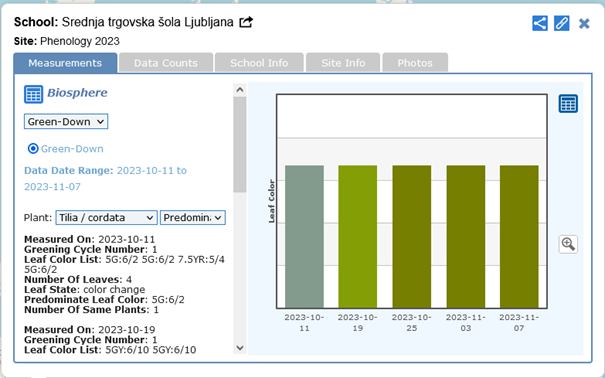Open the Tilia / cordata plant dropdown
This screenshot has height=378, width=605.
click(106, 218)
